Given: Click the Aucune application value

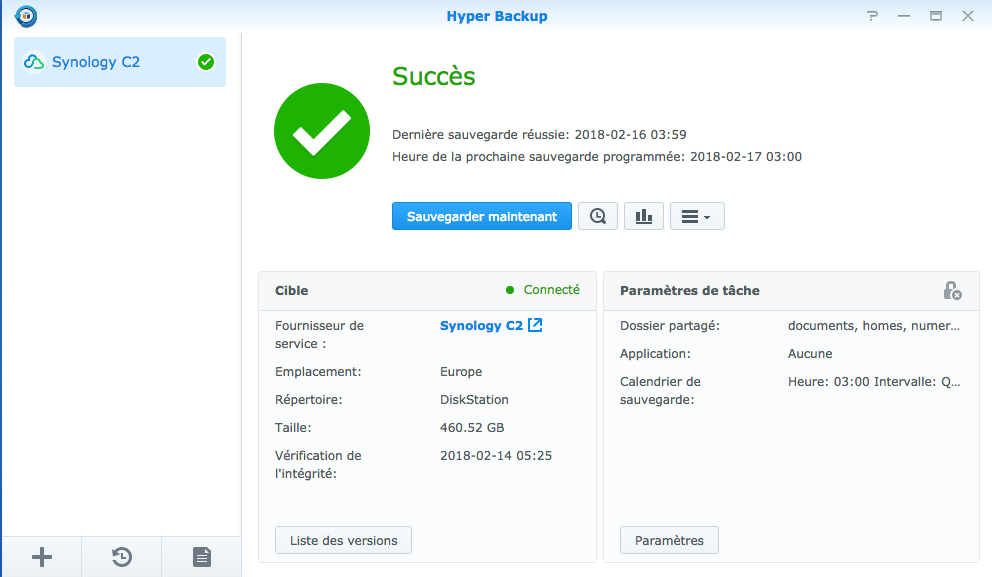Looking at the screenshot, I should [810, 354].
